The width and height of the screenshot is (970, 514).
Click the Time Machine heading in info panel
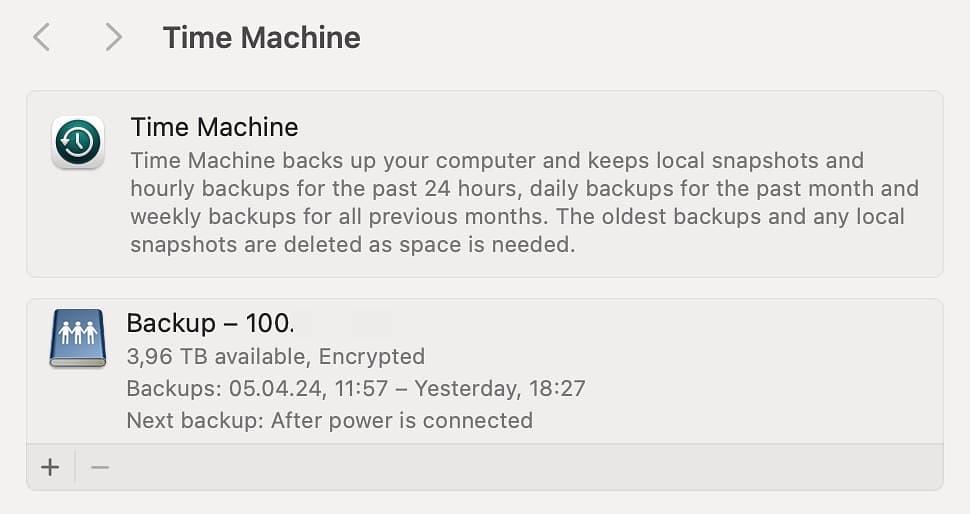pos(214,127)
